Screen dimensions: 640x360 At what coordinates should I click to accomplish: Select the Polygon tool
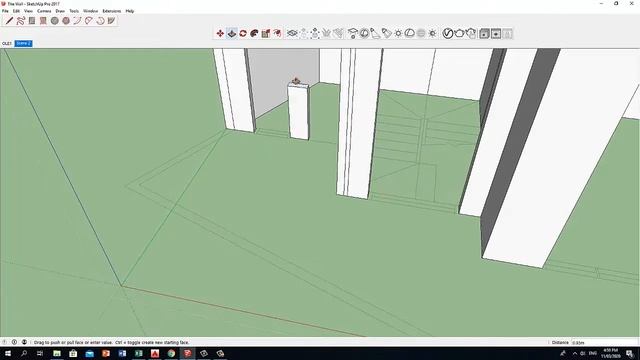pyautogui.click(x=66, y=21)
